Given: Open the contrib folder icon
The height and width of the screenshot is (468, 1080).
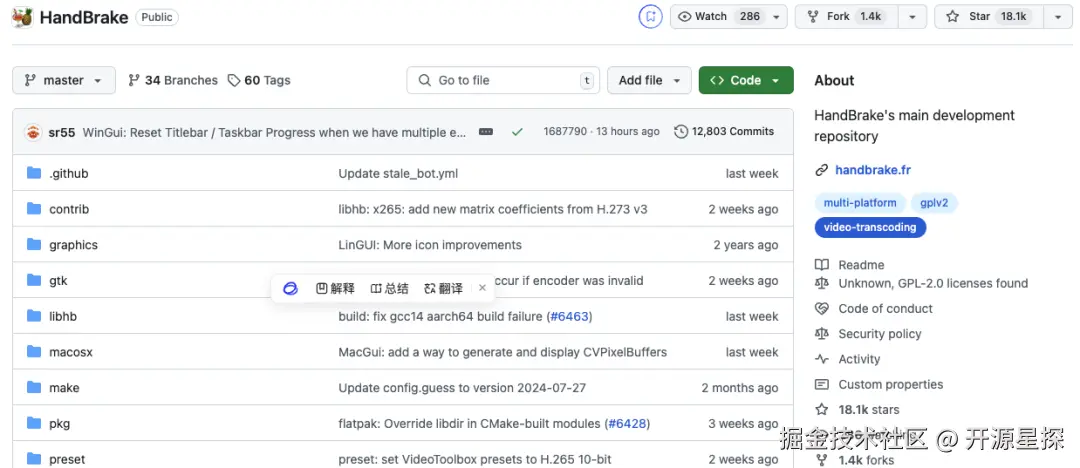Looking at the screenshot, I should pyautogui.click(x=34, y=209).
